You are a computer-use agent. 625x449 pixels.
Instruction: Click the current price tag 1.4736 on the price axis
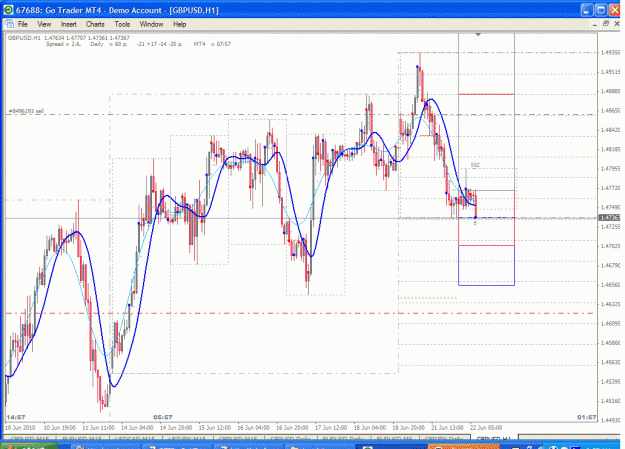tap(610, 218)
